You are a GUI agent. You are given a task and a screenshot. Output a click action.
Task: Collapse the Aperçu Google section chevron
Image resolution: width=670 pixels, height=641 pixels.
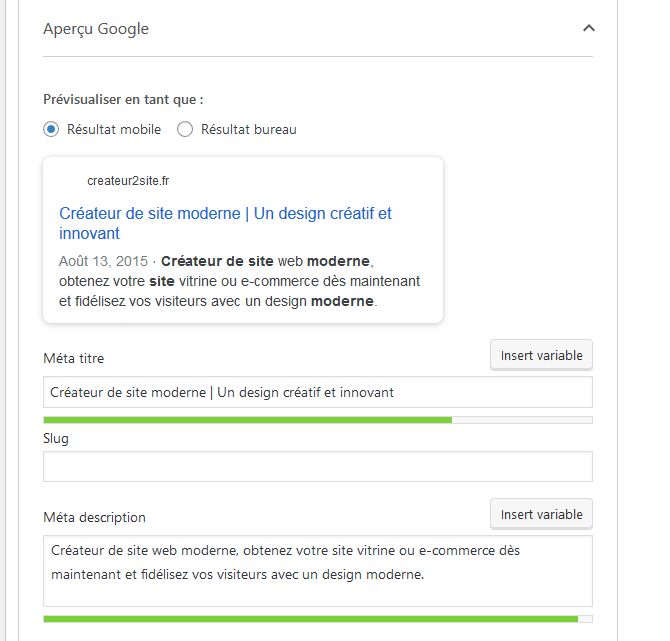589,29
